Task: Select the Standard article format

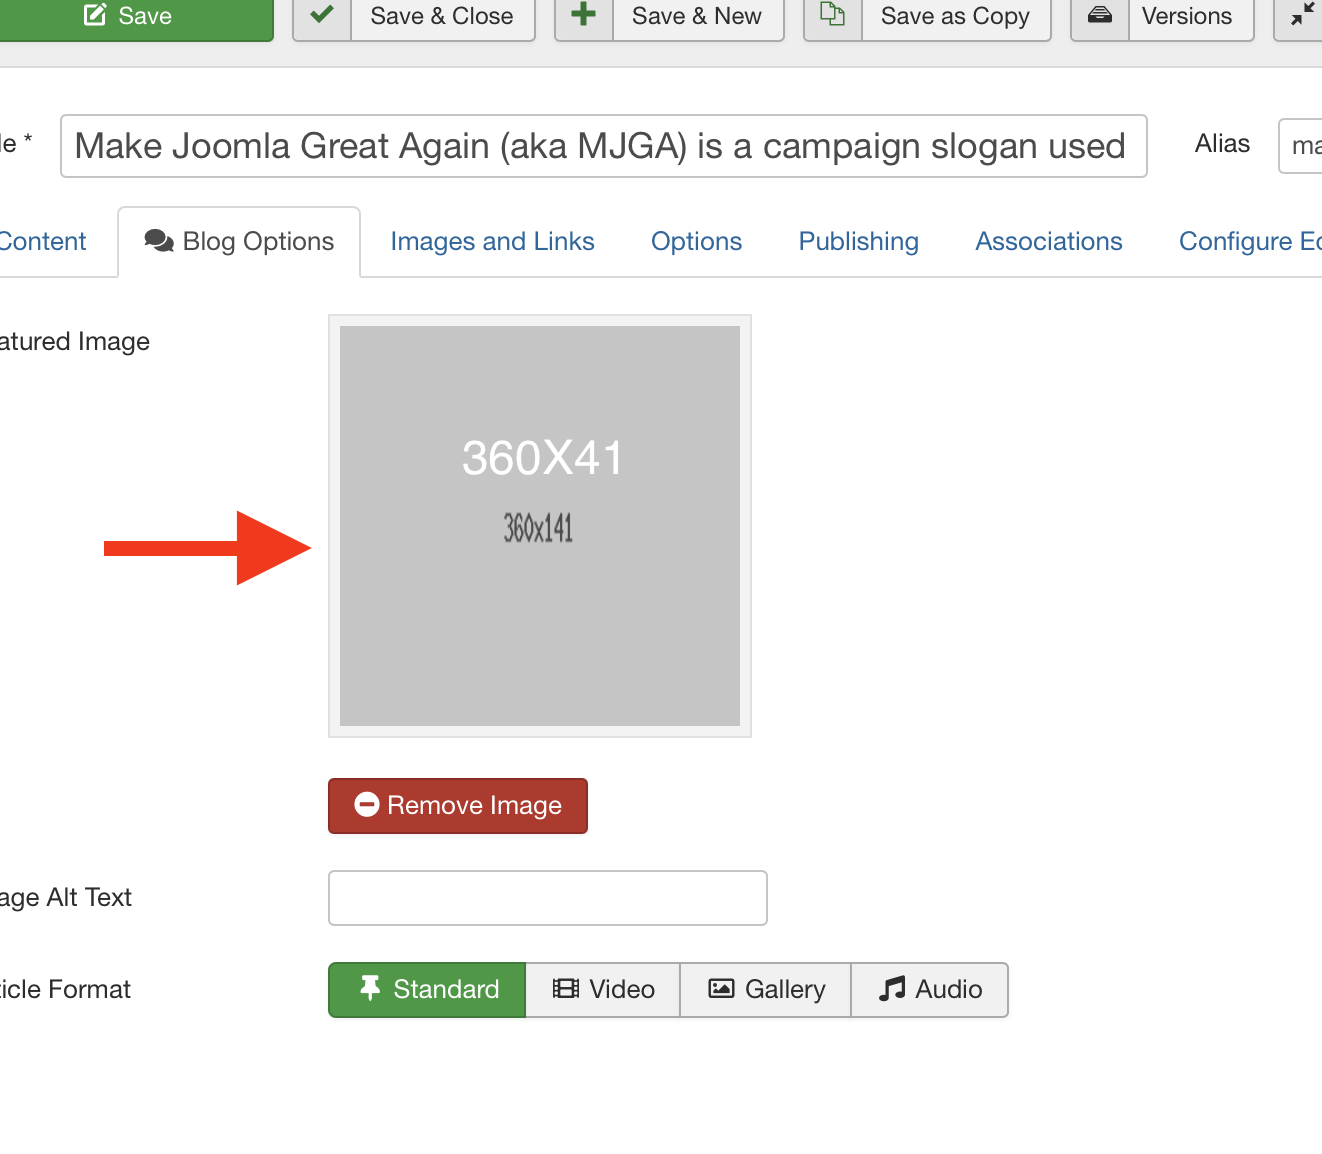Action: pyautogui.click(x=427, y=989)
